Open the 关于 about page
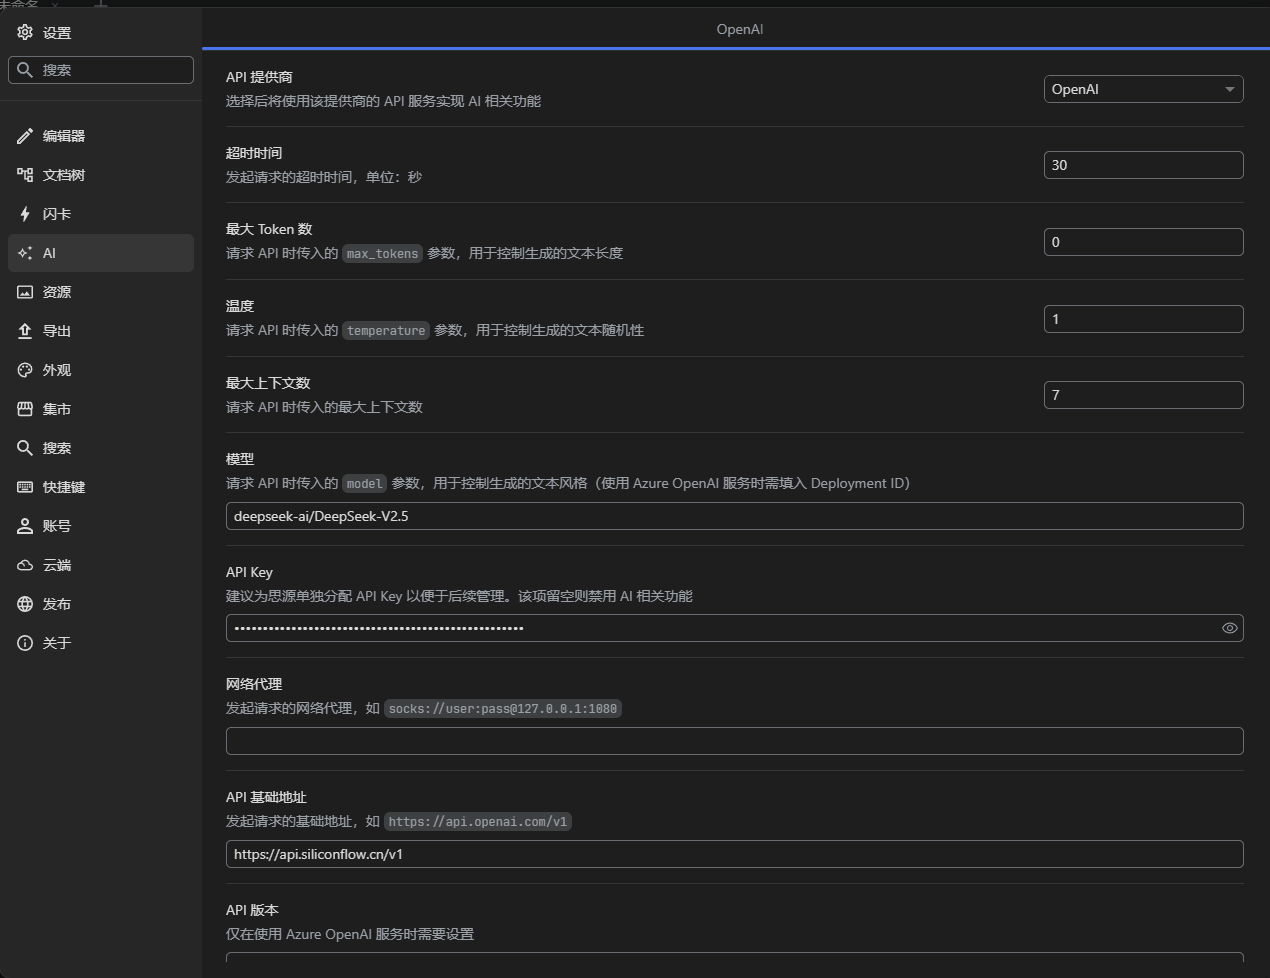 [56, 643]
